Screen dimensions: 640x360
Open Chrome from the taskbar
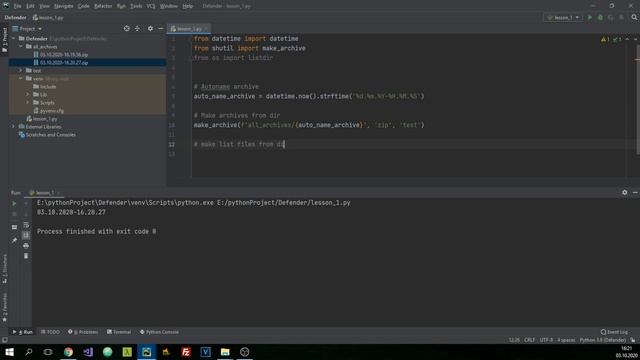pyautogui.click(x=68, y=352)
